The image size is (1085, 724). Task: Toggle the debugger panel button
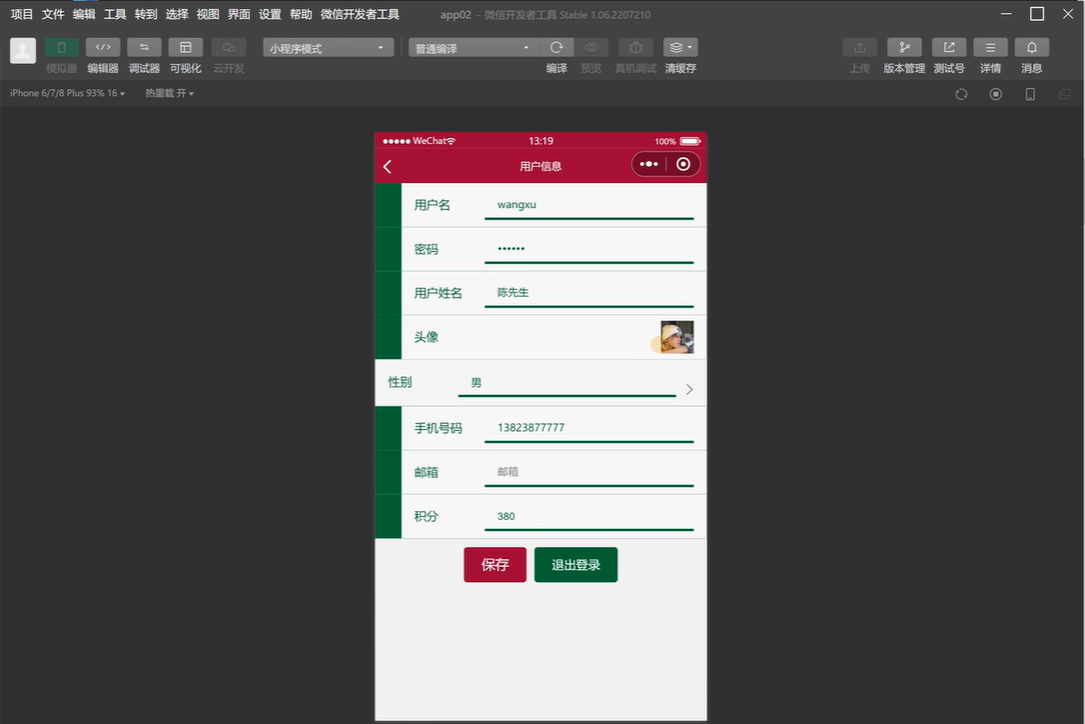(144, 47)
